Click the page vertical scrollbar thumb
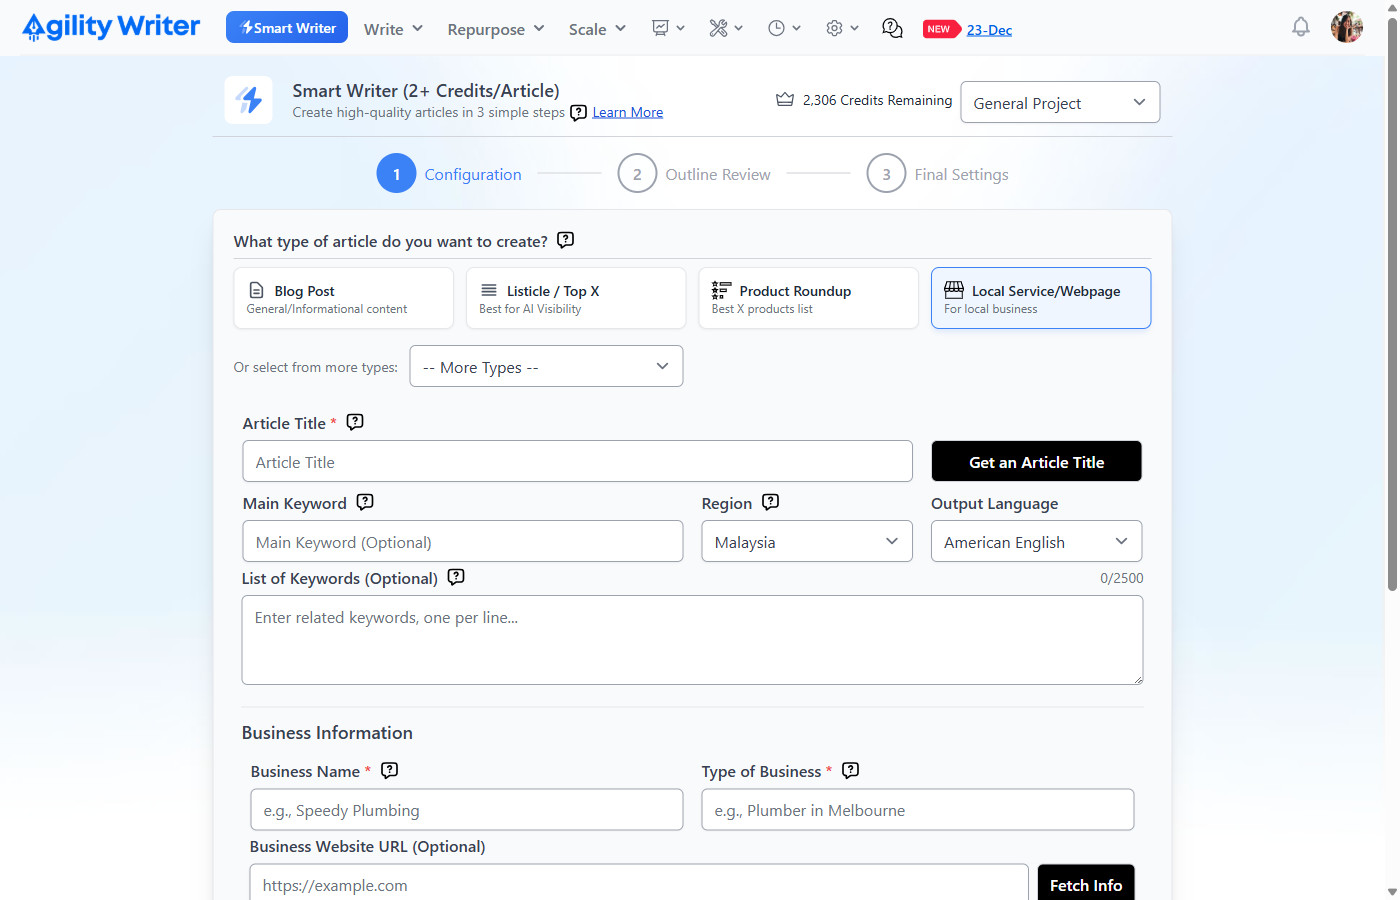Screen dimensions: 1400x900 pos(1392,305)
